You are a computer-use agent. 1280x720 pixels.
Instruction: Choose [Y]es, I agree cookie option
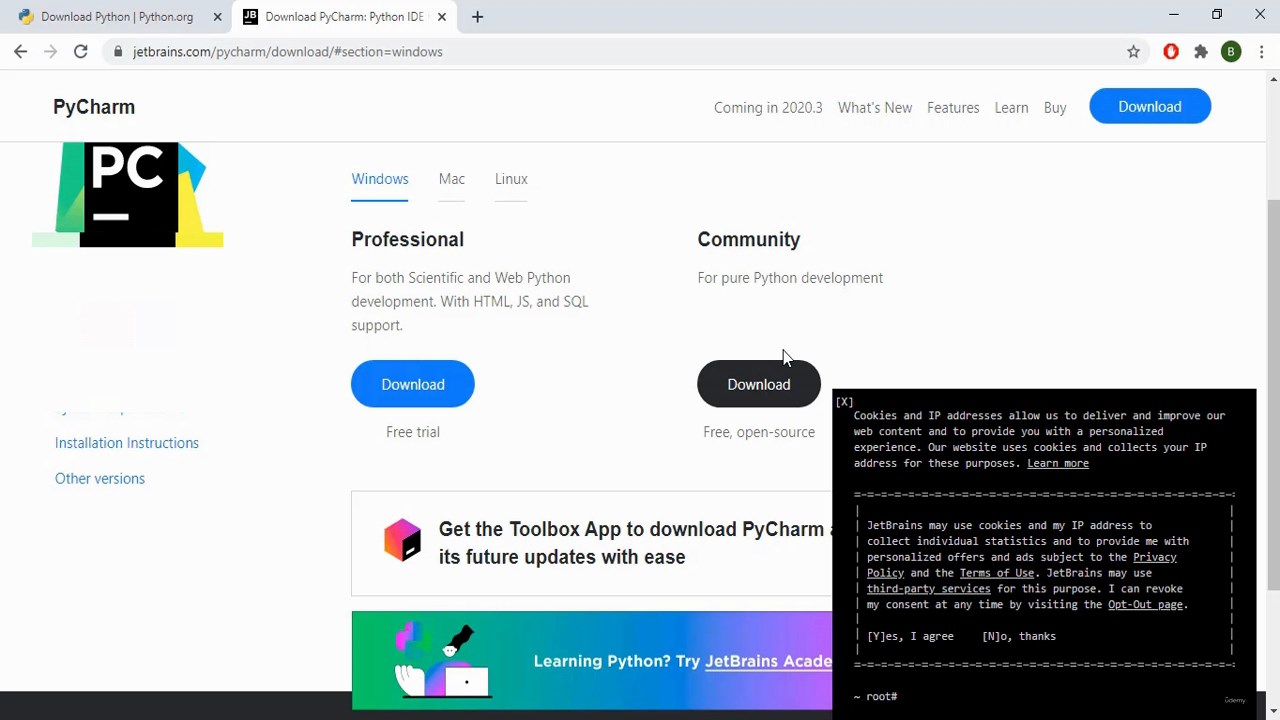coord(910,636)
